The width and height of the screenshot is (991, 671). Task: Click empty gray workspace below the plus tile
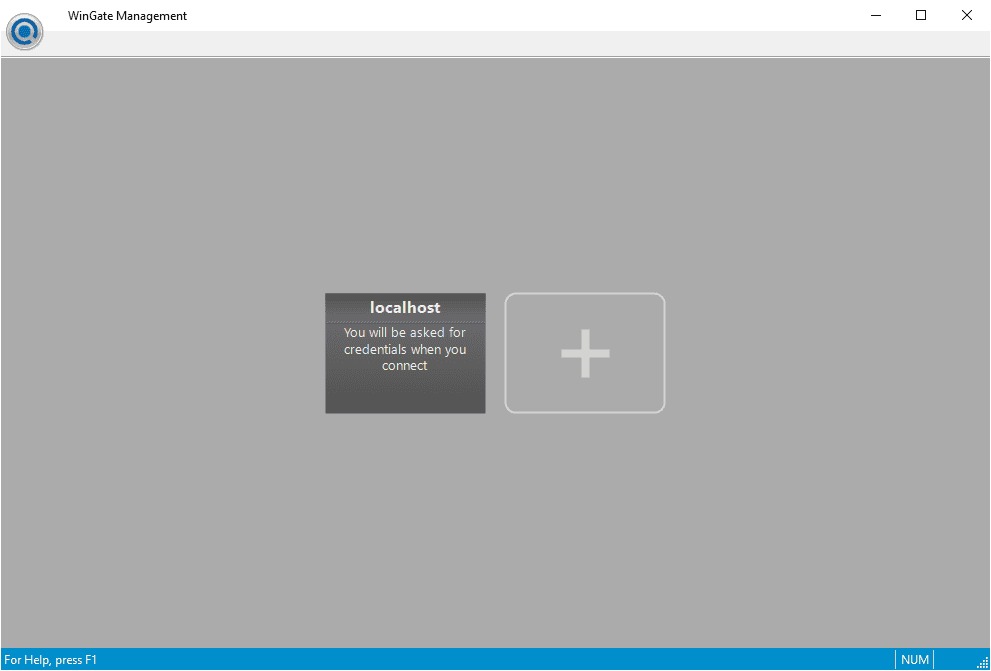click(585, 520)
